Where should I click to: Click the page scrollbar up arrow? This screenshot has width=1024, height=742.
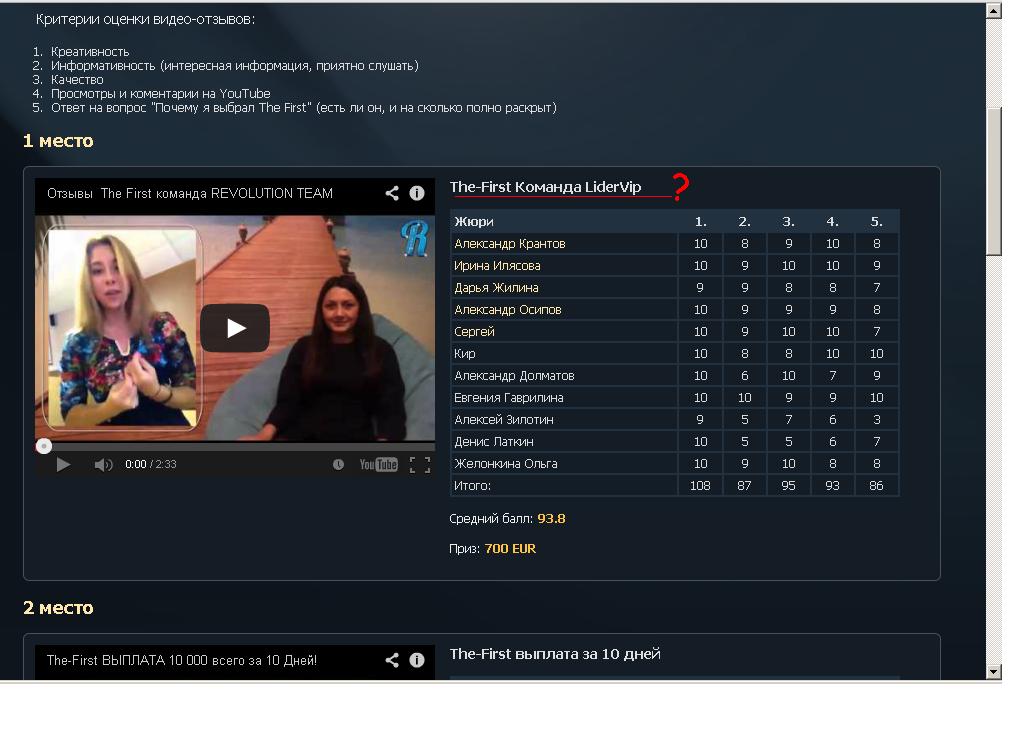tap(993, 10)
